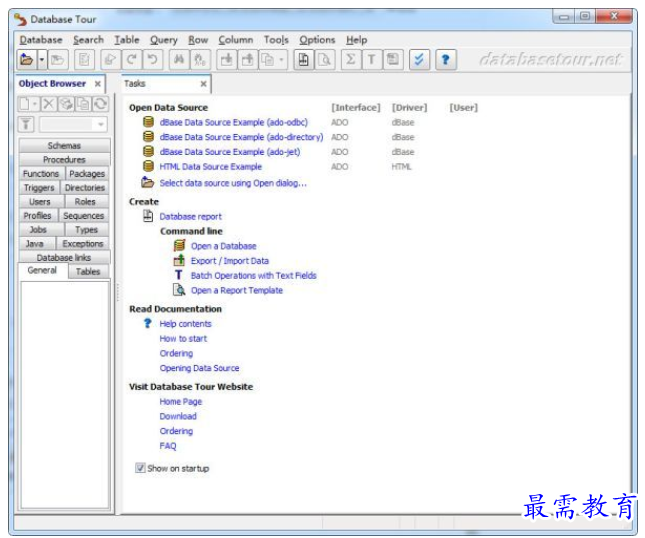Image resolution: width=645 pixels, height=538 pixels.
Task: Open dBase Data Source Example (ado-odbc) link
Action: pos(233,122)
